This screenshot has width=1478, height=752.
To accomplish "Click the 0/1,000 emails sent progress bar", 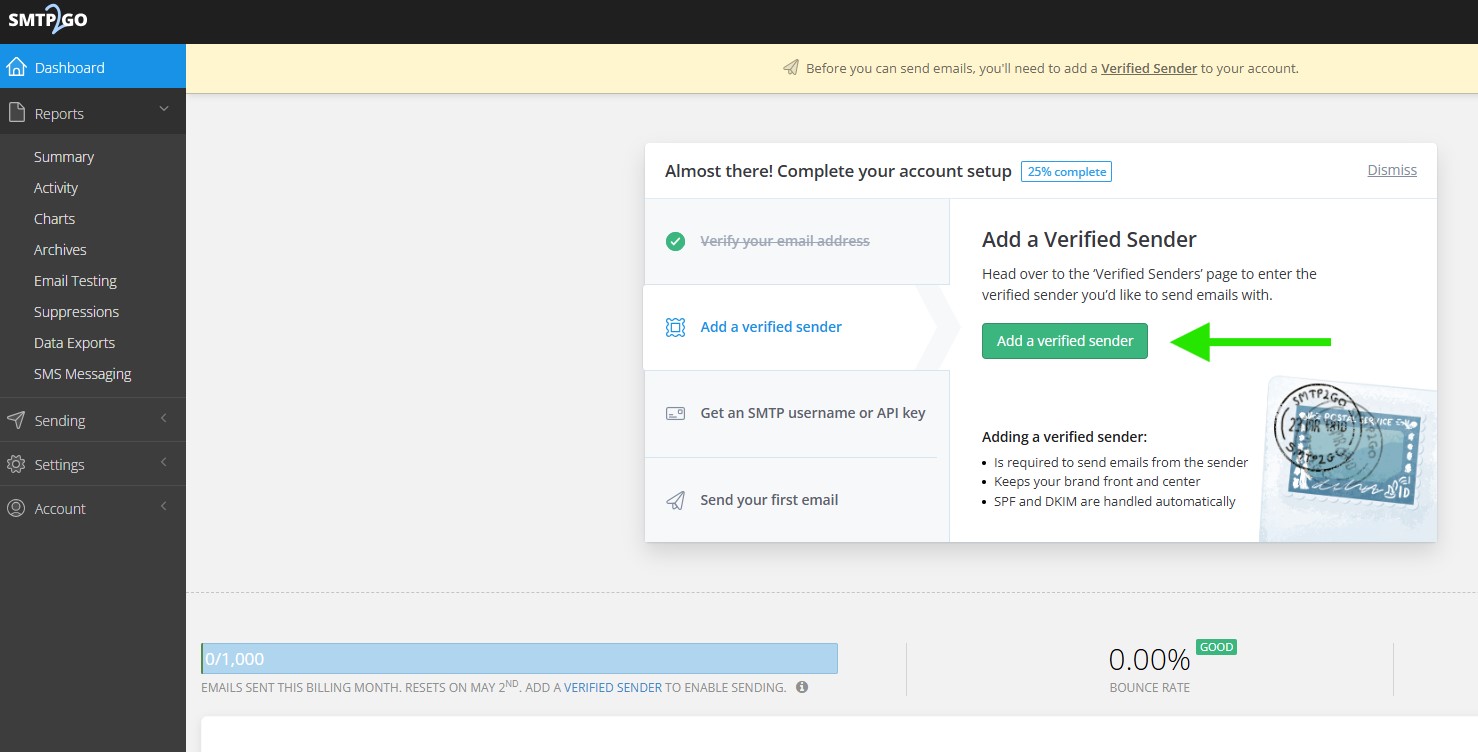I will (x=519, y=659).
